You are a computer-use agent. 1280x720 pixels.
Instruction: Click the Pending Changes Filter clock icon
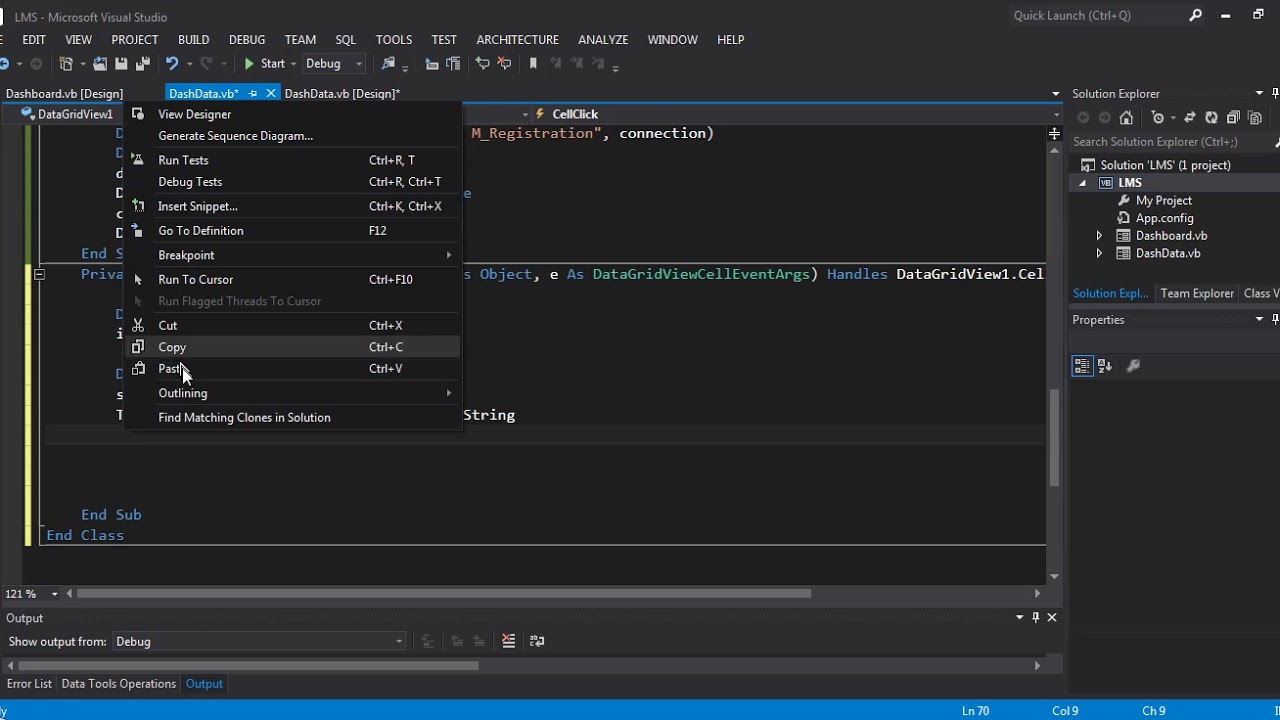(x=1158, y=117)
